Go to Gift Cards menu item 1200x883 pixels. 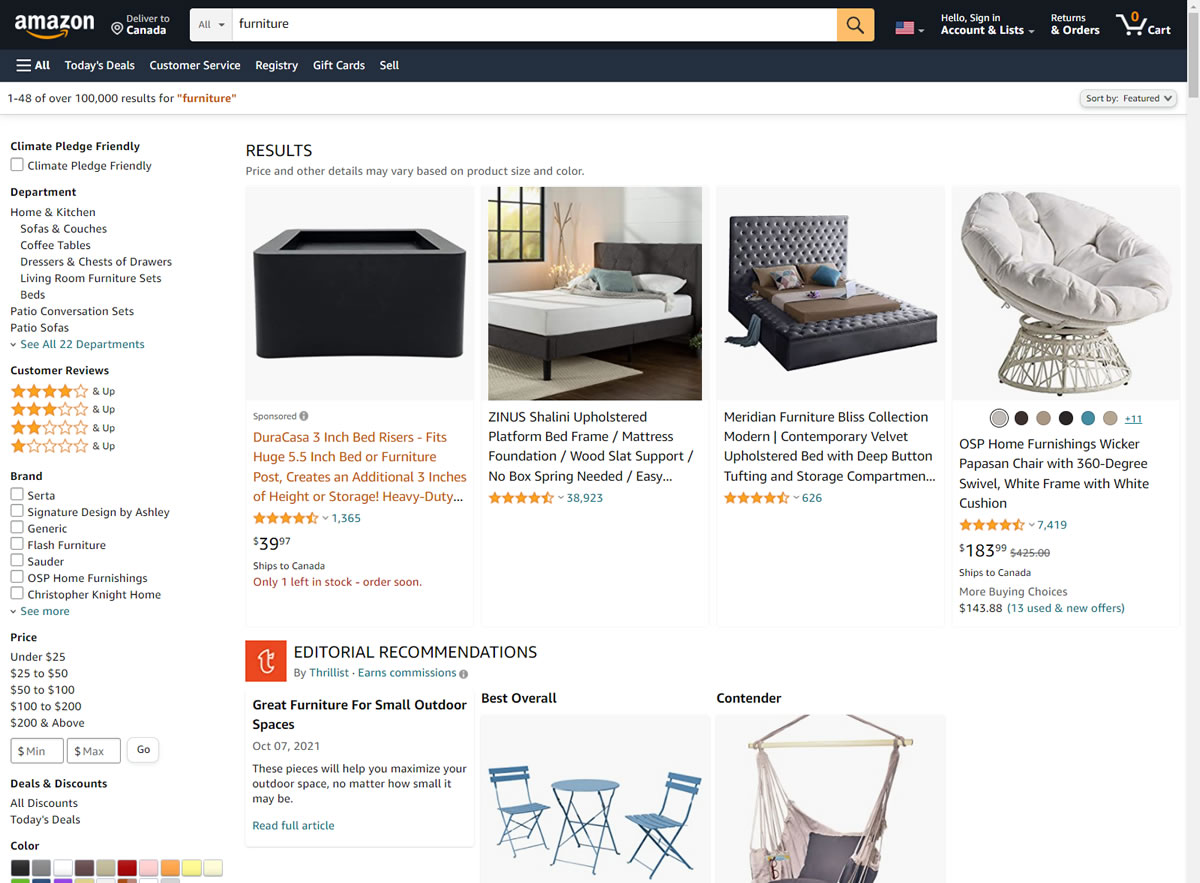(x=339, y=65)
